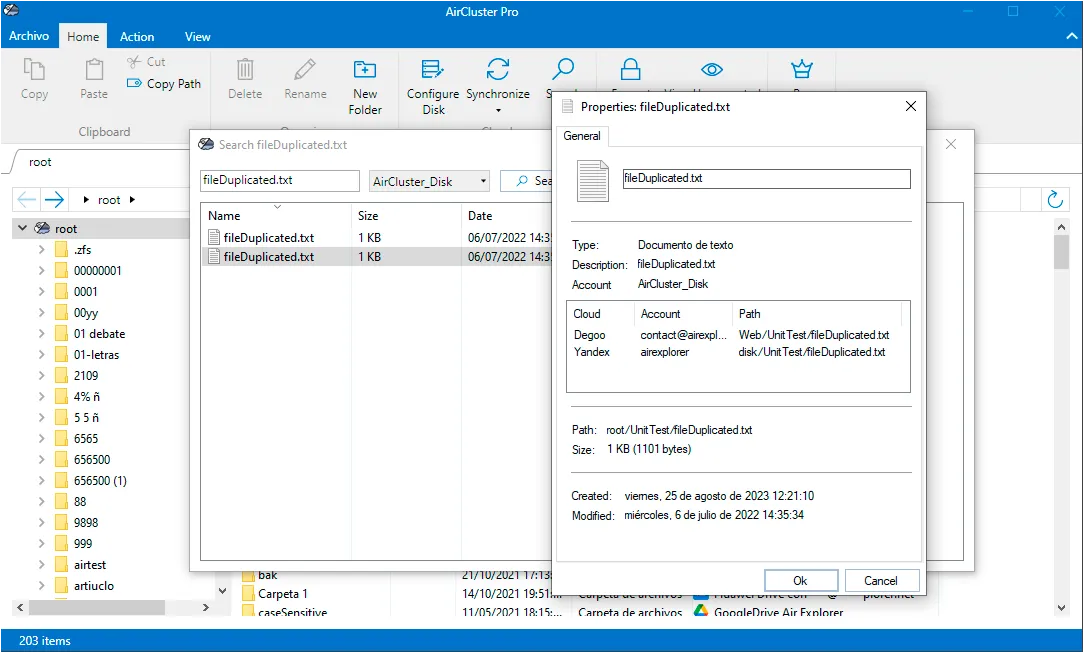The image size is (1084, 652).
Task: Select the 6565 folder in tree
Action: click(x=86, y=438)
